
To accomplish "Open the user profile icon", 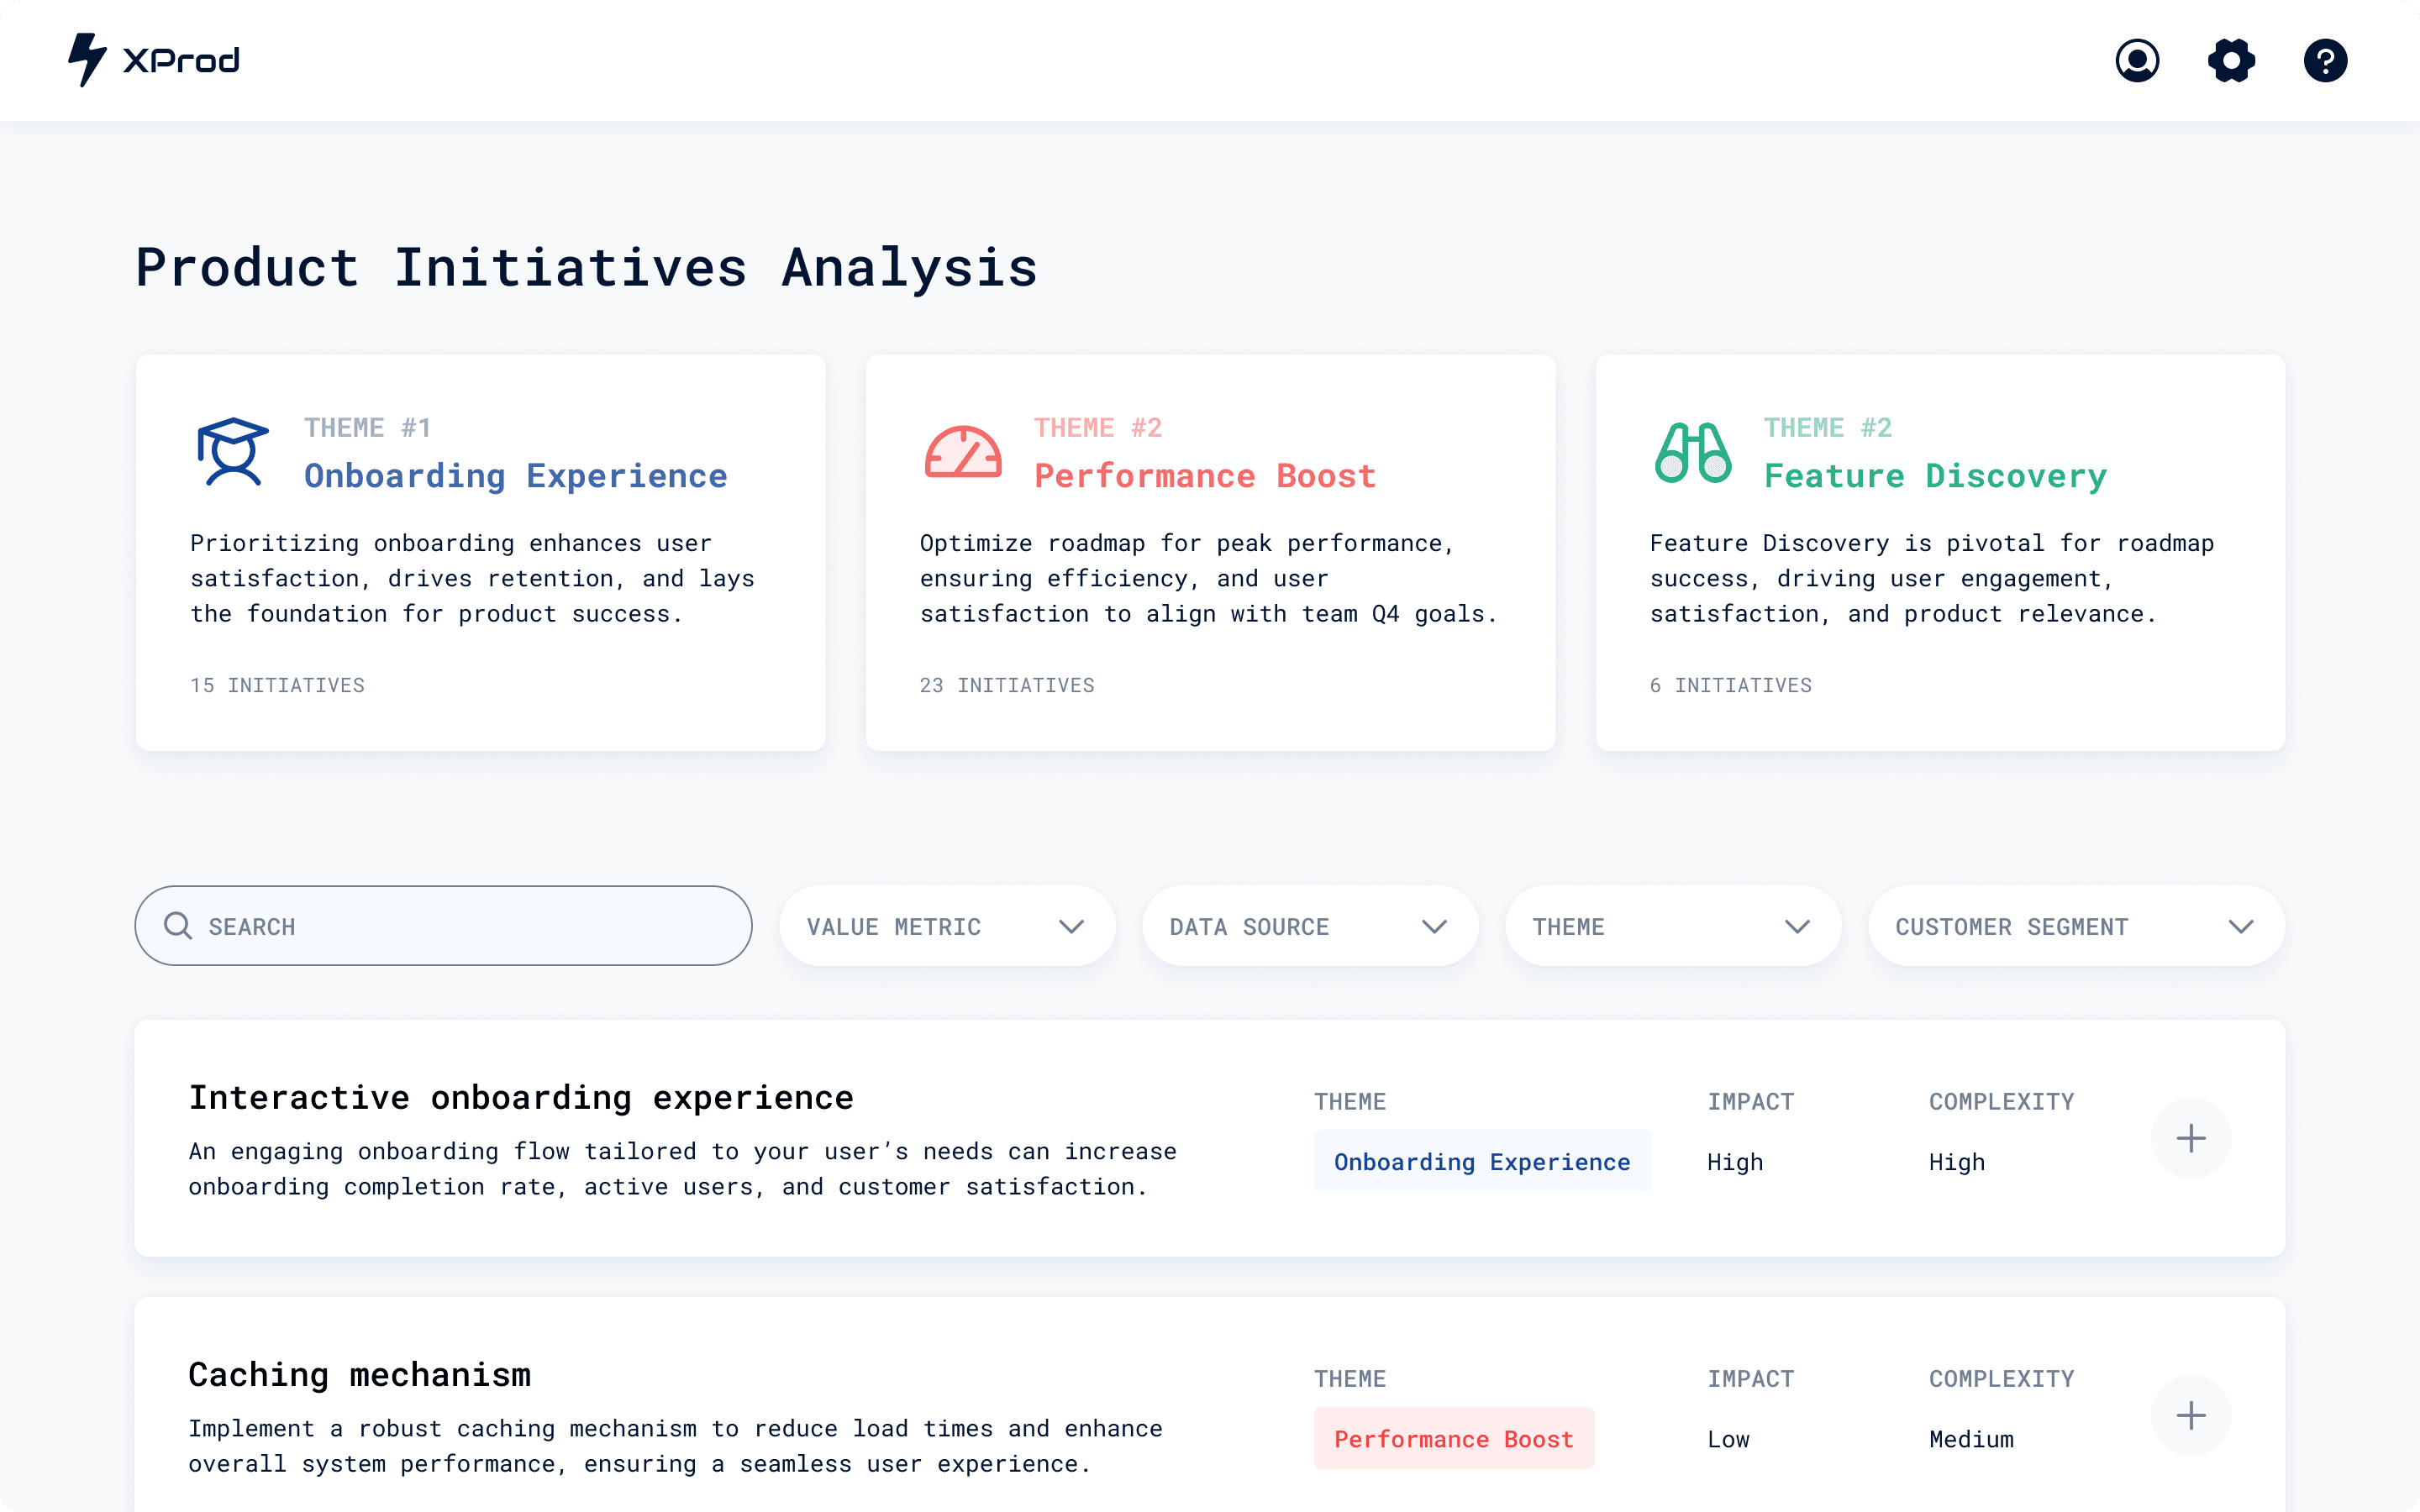I will (x=2137, y=60).
